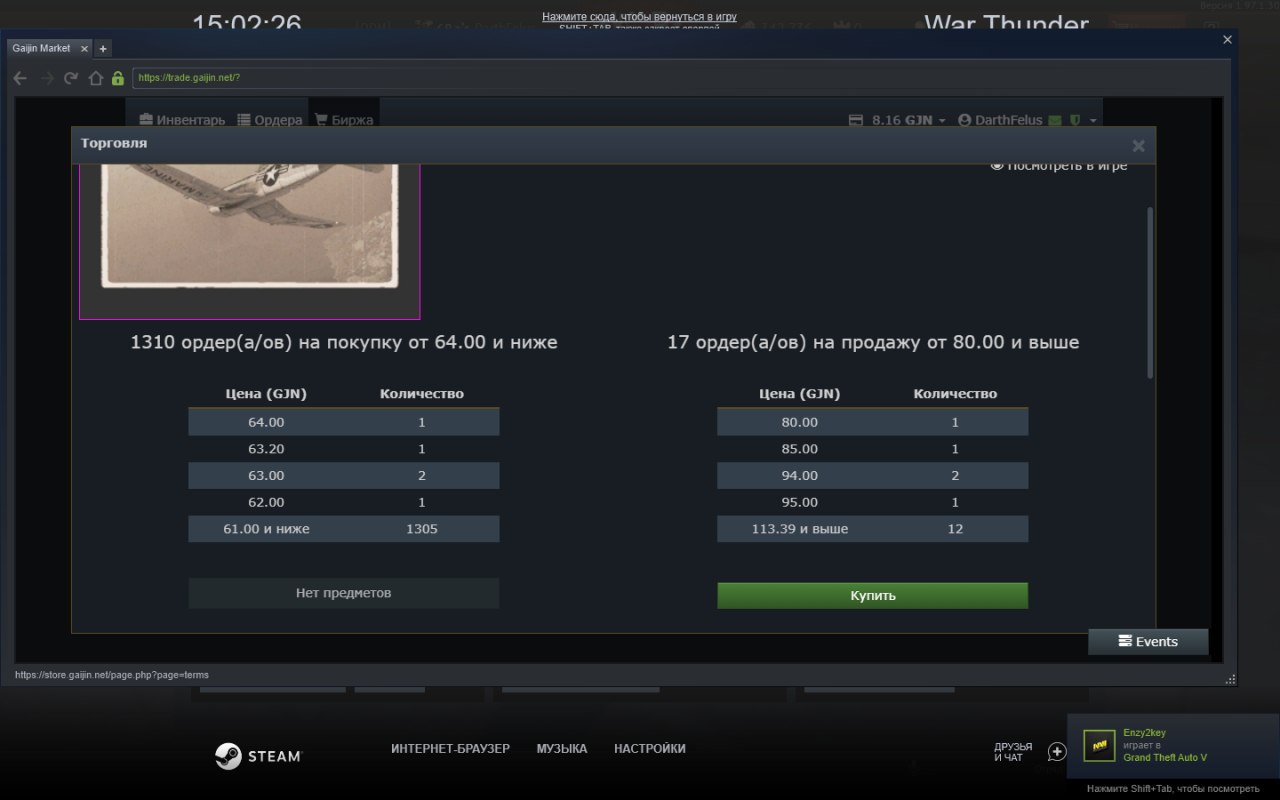1280x800 pixels.
Task: Click the Events list icon
Action: (x=1125, y=642)
